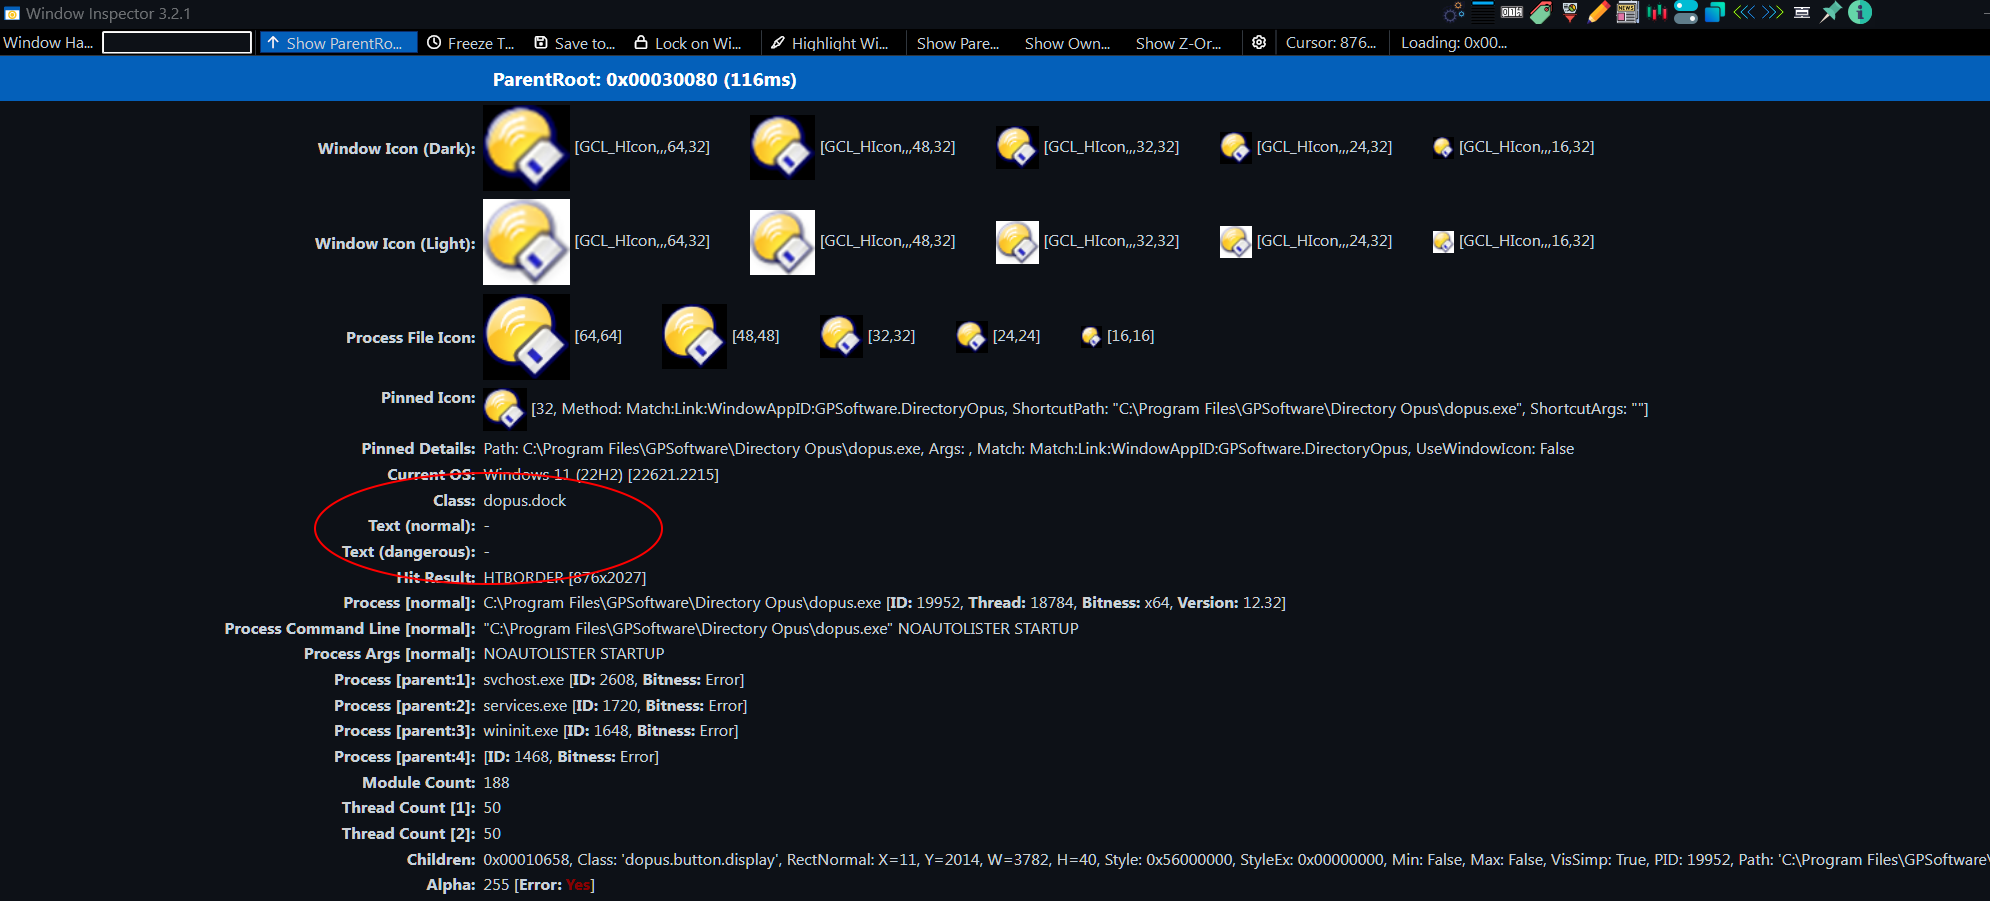This screenshot has height=901, width=1990.
Task: Click 'HTBORDER [876x2027]' hit result value
Action: click(x=564, y=577)
